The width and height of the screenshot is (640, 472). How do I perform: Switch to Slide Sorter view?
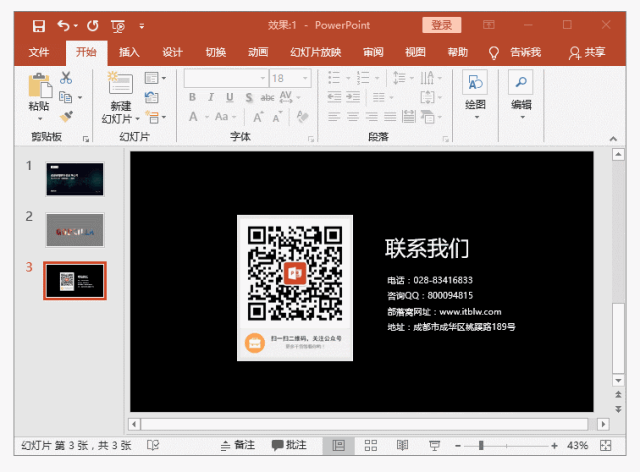pos(370,445)
